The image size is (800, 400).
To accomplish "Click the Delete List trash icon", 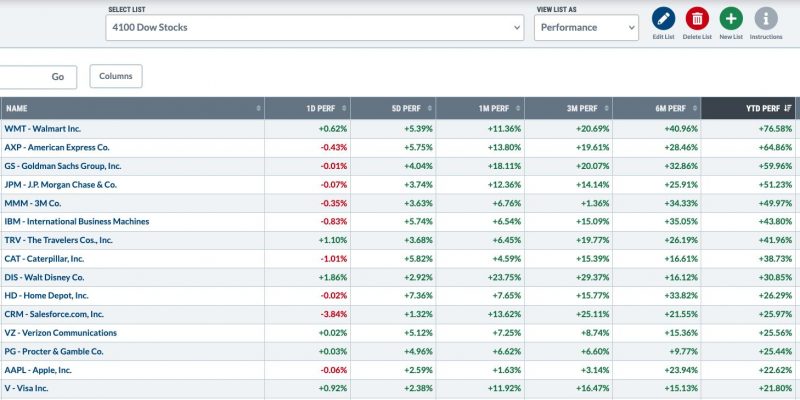I will (x=697, y=19).
